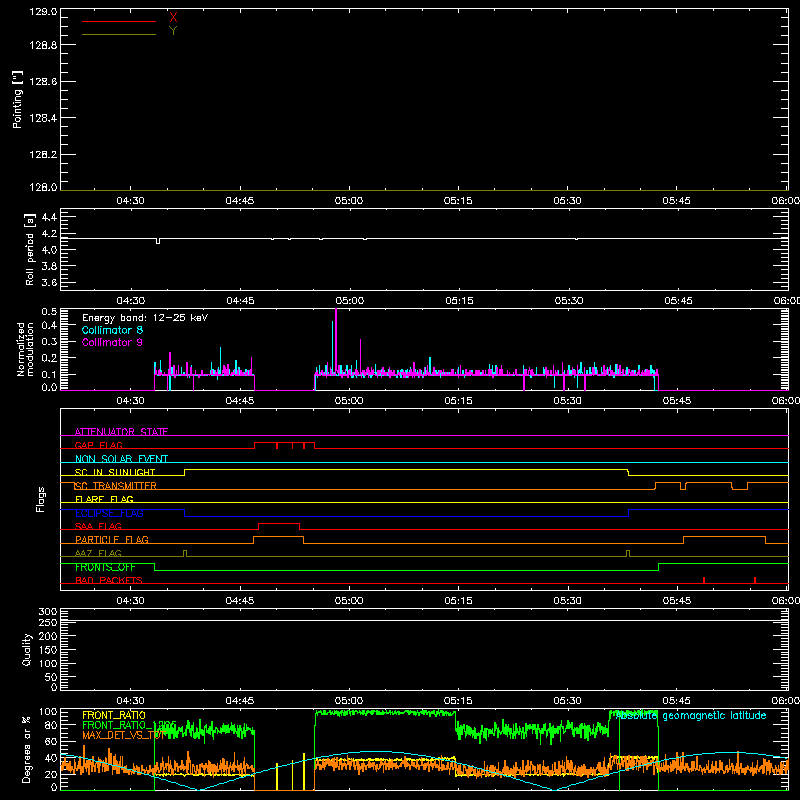Click the Absolute geomagnetic latitude label
800x800 pixels.
click(691, 716)
